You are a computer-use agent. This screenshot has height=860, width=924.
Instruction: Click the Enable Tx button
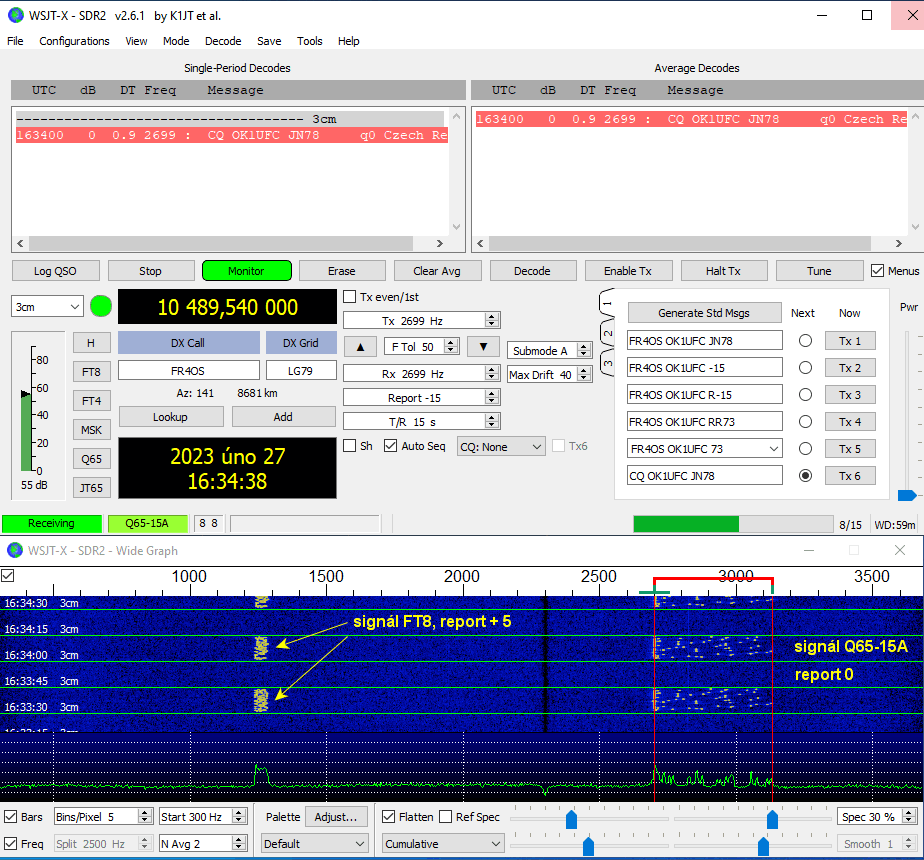point(627,271)
